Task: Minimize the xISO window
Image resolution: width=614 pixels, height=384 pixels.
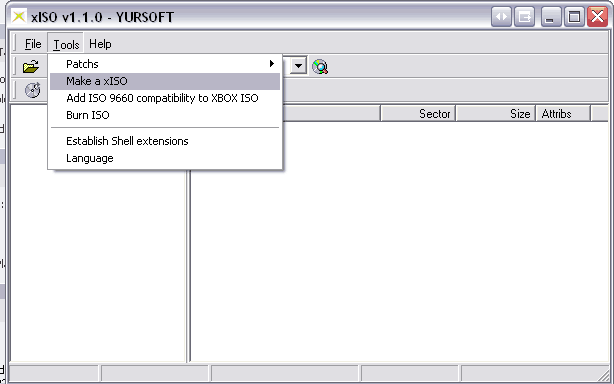Action: pyautogui.click(x=551, y=17)
